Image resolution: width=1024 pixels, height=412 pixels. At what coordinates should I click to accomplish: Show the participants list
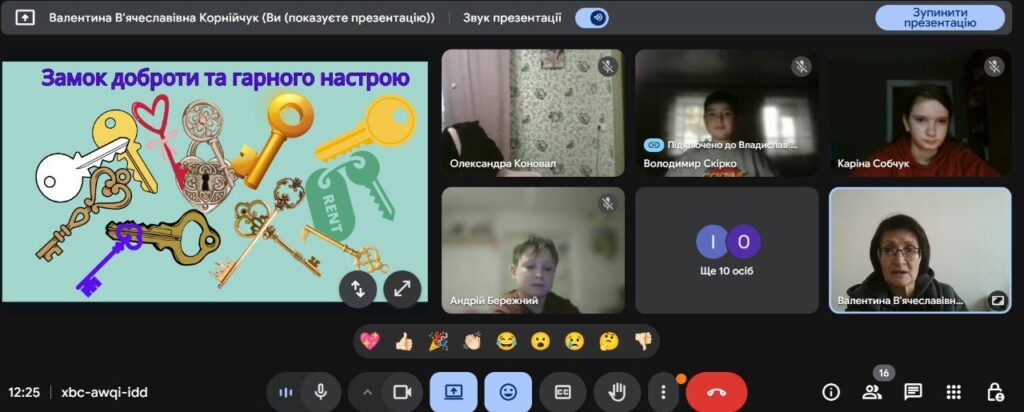point(871,392)
